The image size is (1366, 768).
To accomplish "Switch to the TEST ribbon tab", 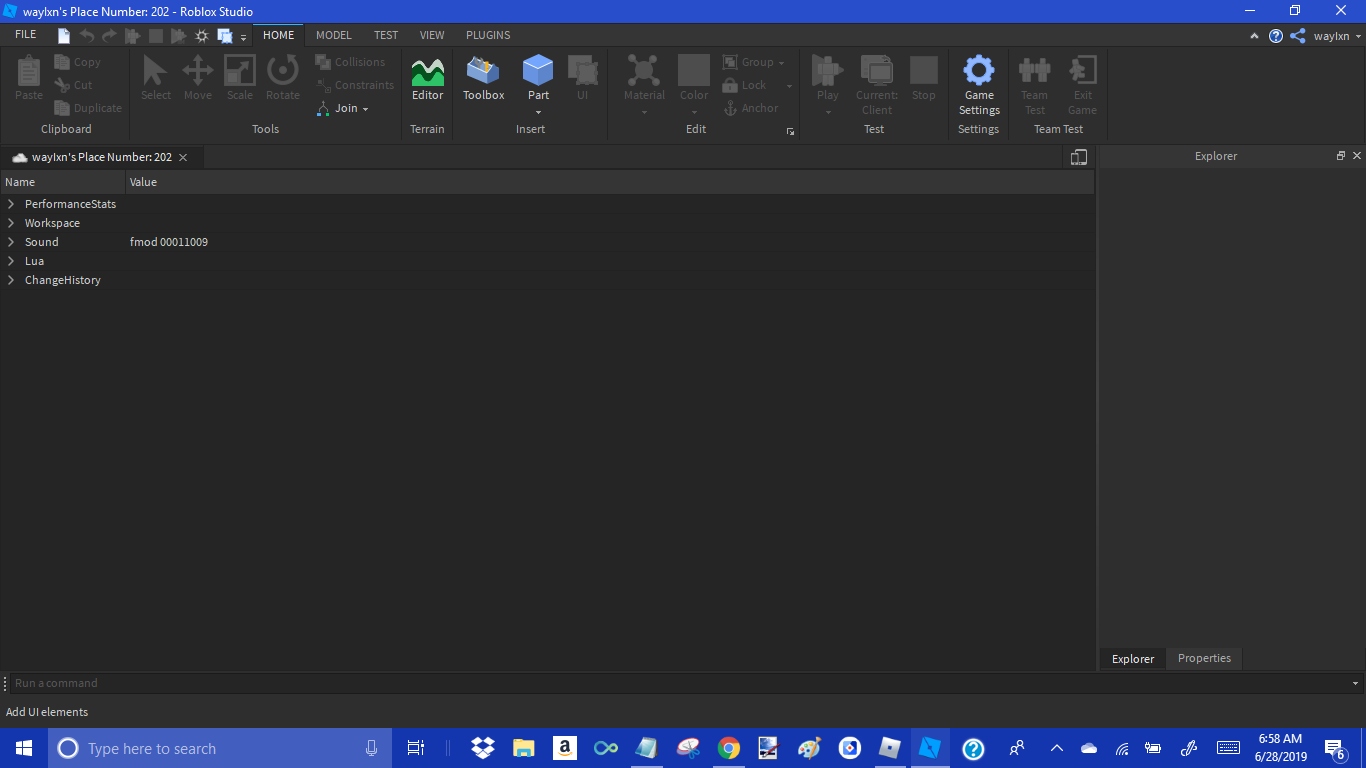I will point(386,35).
